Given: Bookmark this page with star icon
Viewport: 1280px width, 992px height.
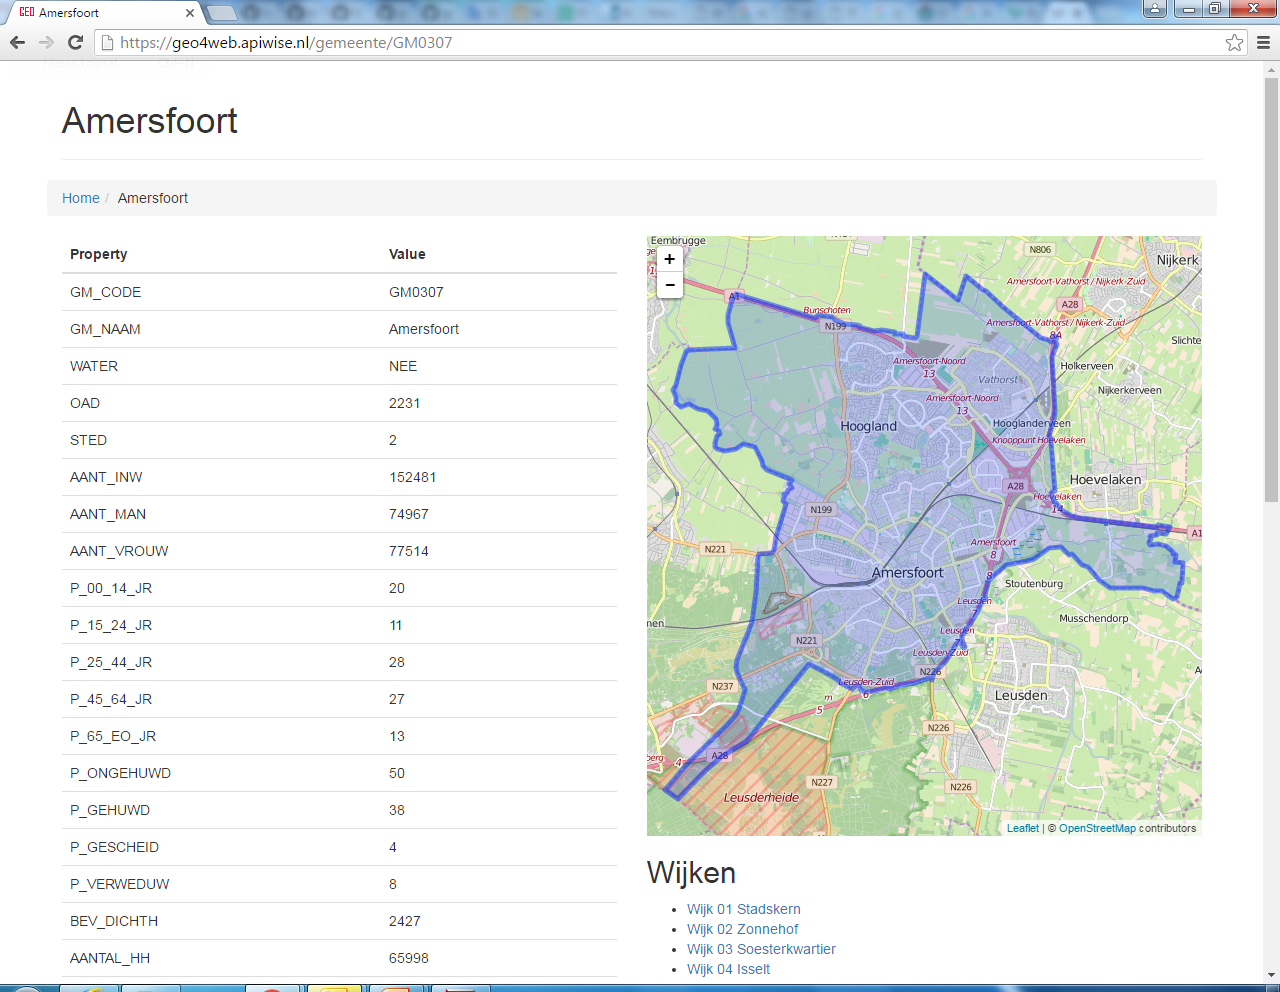Looking at the screenshot, I should 1234,42.
